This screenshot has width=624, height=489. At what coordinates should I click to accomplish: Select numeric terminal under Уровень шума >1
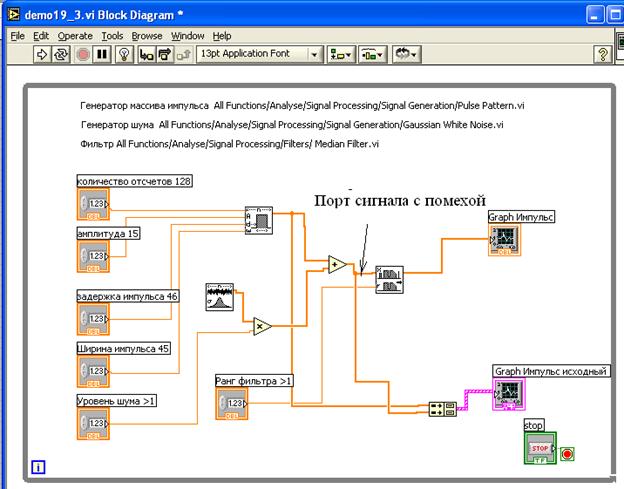click(x=93, y=424)
